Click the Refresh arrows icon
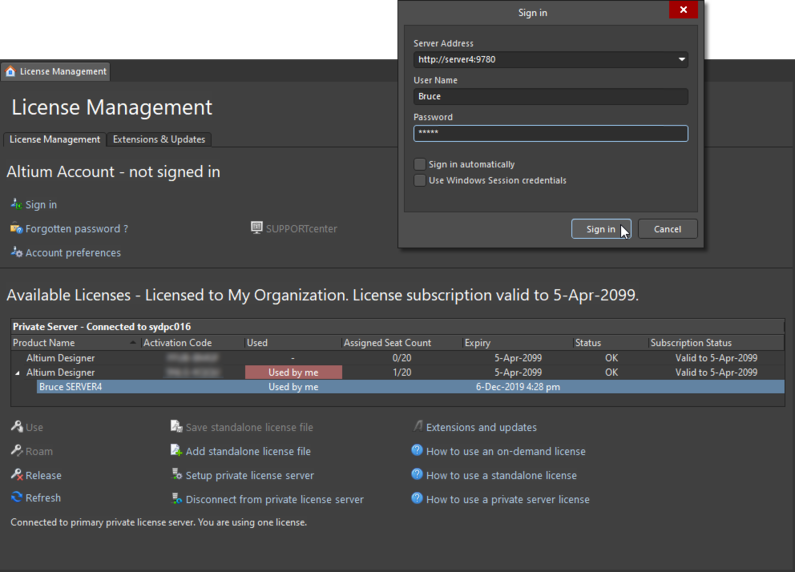The height and width of the screenshot is (572, 795). 16,497
